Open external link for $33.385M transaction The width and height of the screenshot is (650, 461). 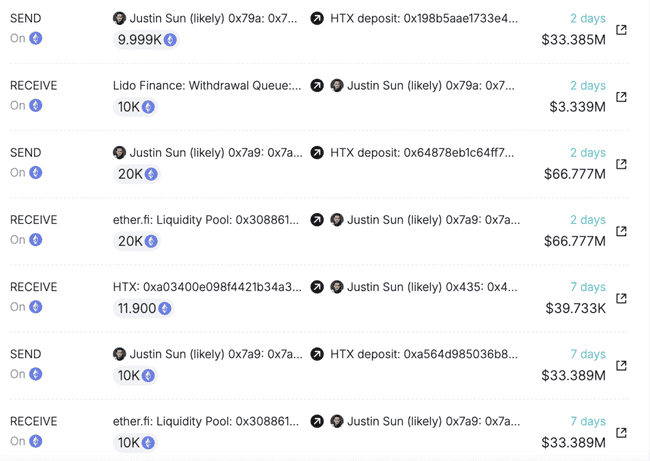[621, 29]
